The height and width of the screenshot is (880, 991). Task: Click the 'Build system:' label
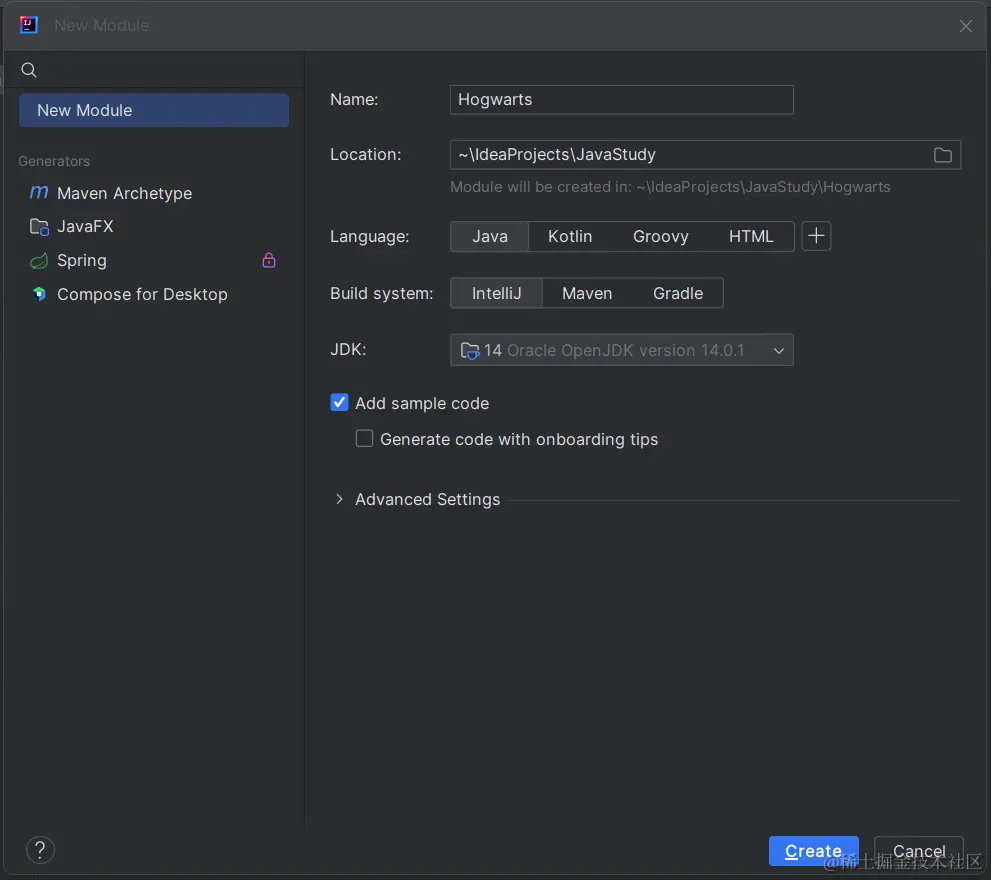[382, 293]
